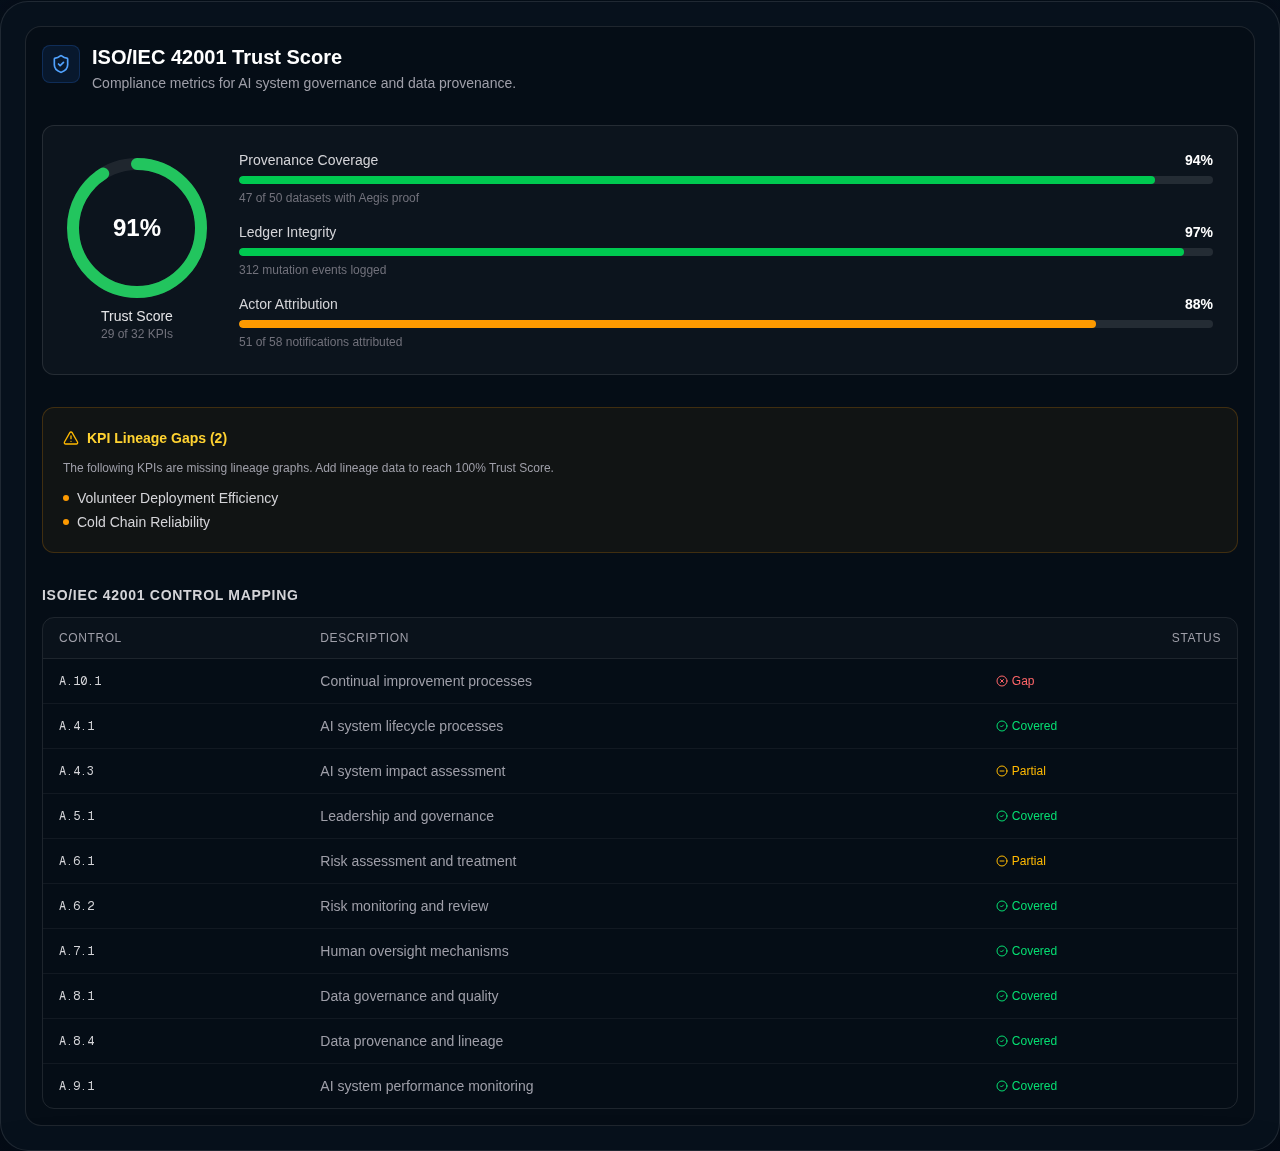The width and height of the screenshot is (1280, 1151).
Task: Click the Covered check icon for A.9.1
Action: tap(1000, 1086)
